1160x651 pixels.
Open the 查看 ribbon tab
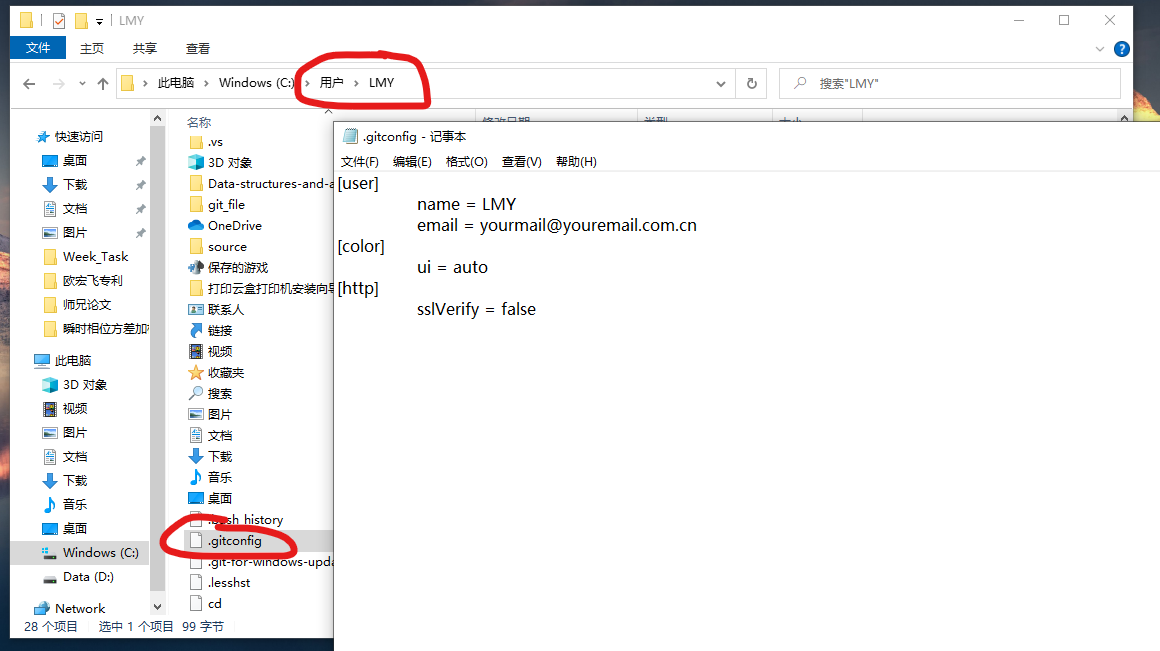tap(198, 48)
